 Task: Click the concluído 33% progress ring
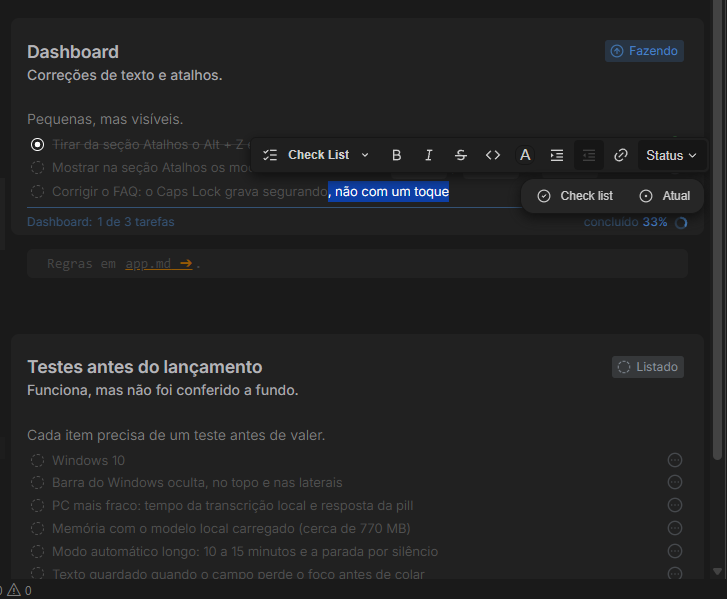point(681,223)
